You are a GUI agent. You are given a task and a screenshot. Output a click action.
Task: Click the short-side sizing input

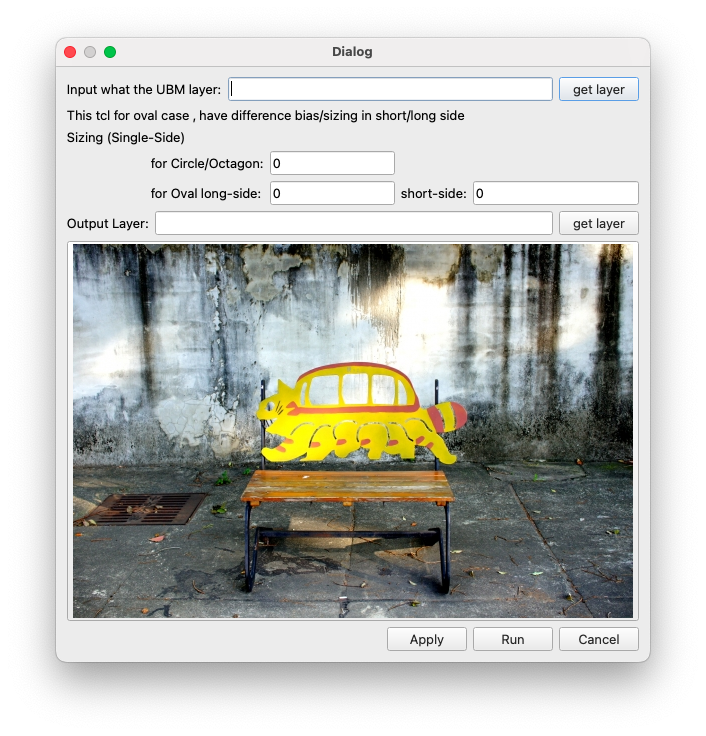(555, 193)
